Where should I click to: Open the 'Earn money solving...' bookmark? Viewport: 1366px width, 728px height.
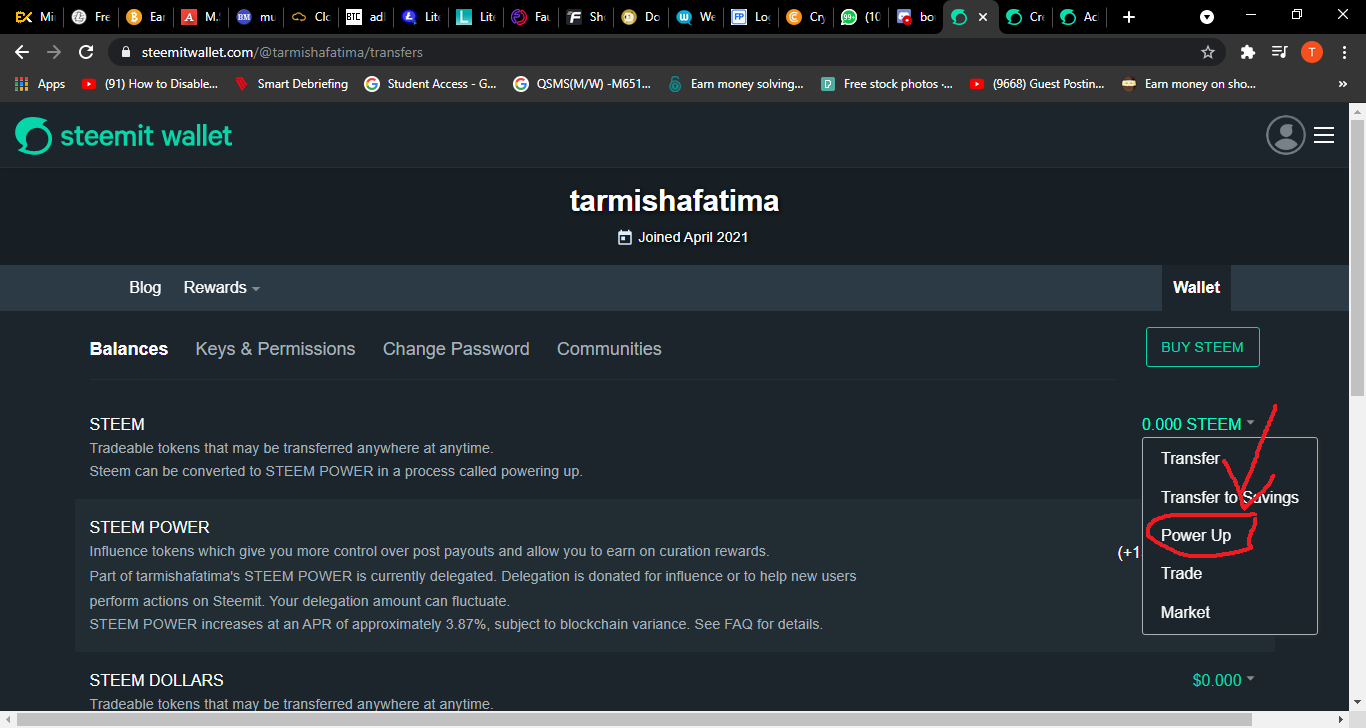point(736,84)
